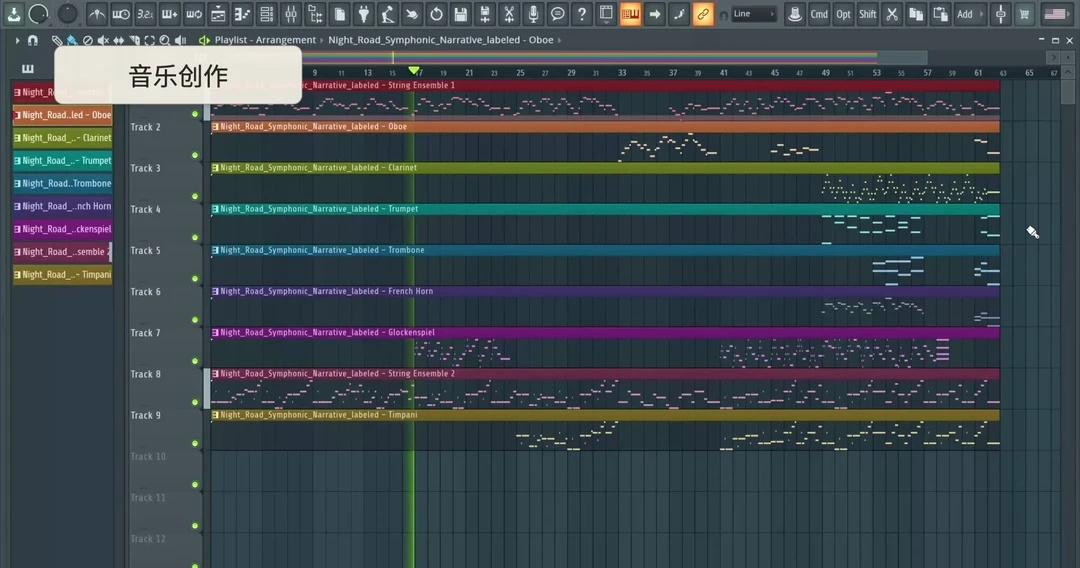Click the scissors cut icon

point(892,14)
